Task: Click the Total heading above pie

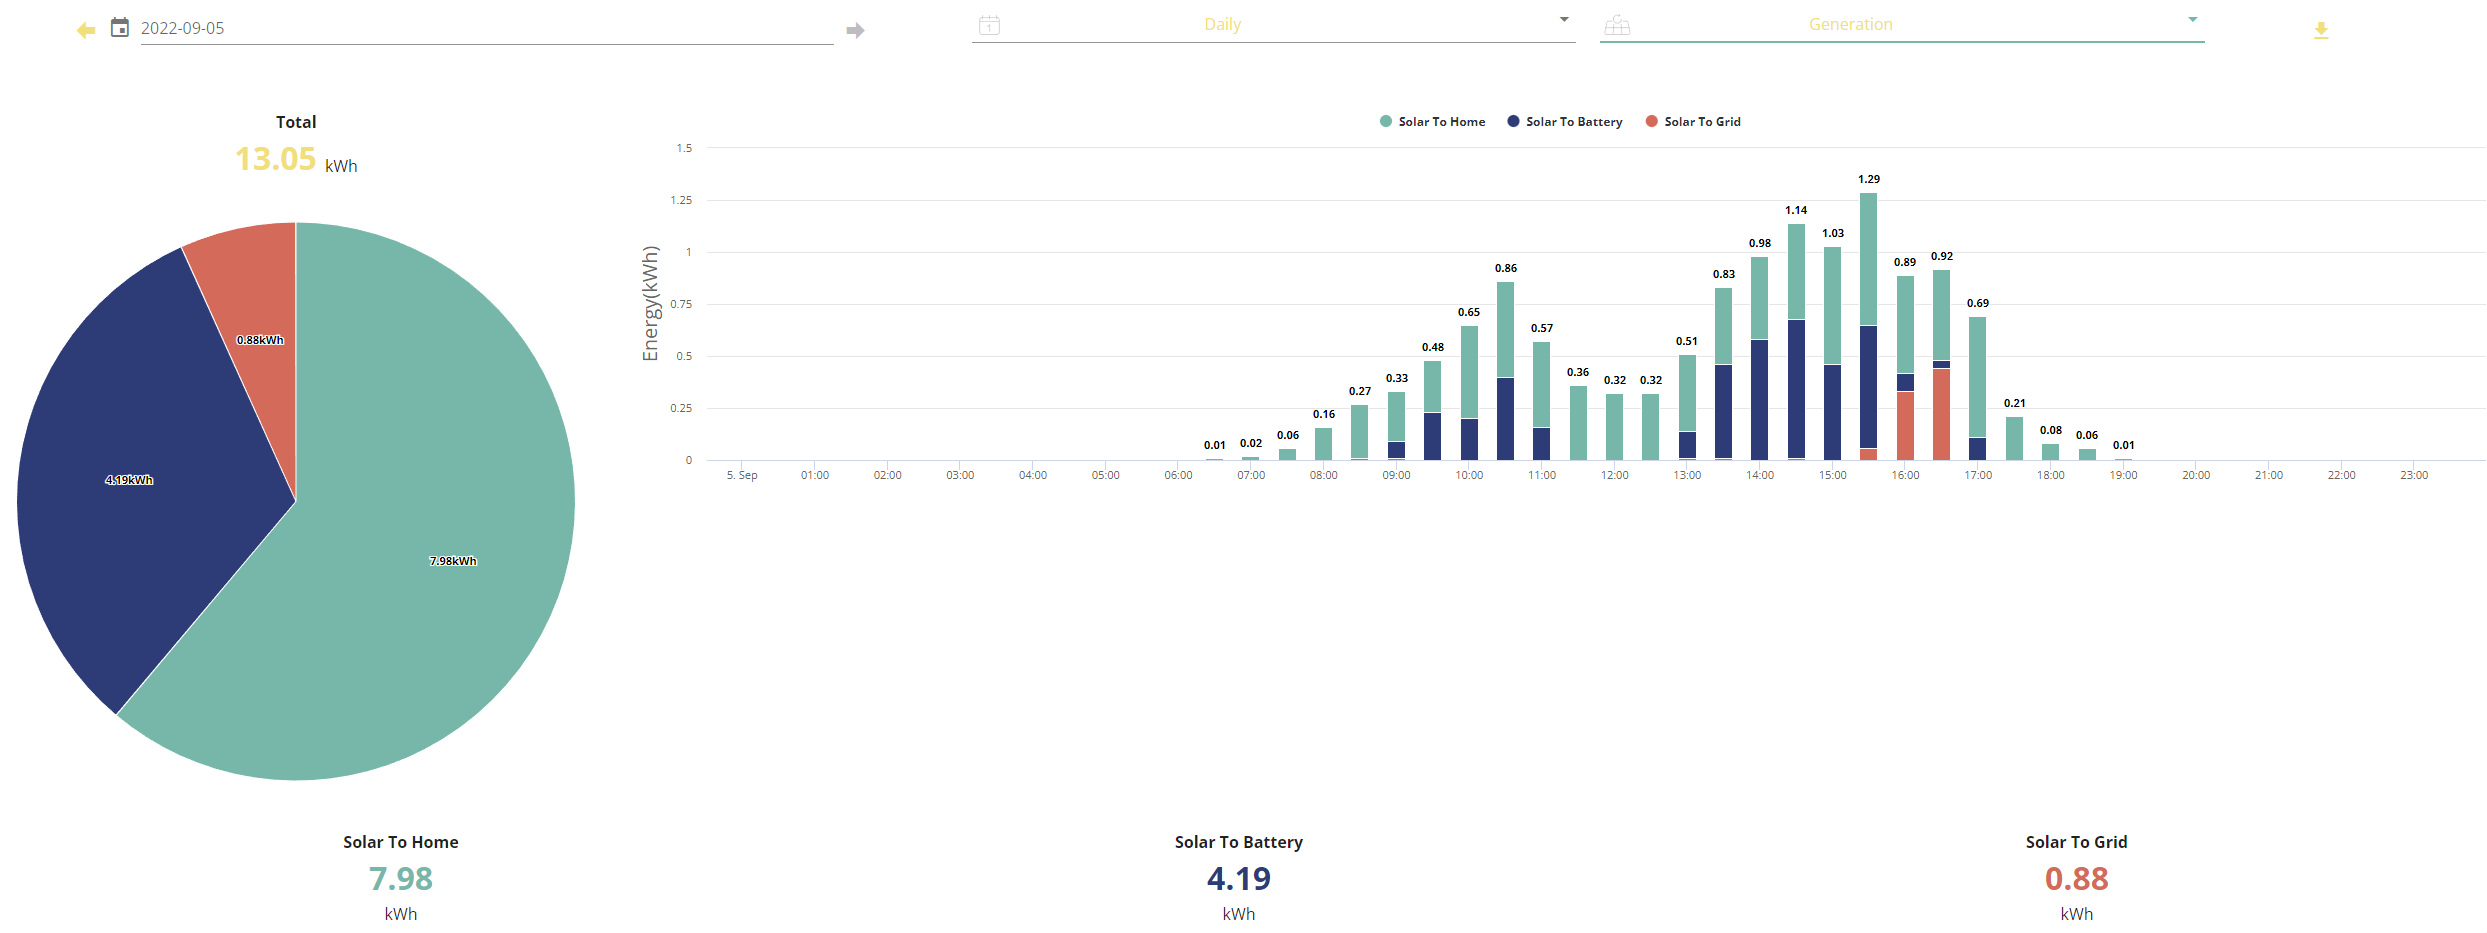Action: pos(296,122)
